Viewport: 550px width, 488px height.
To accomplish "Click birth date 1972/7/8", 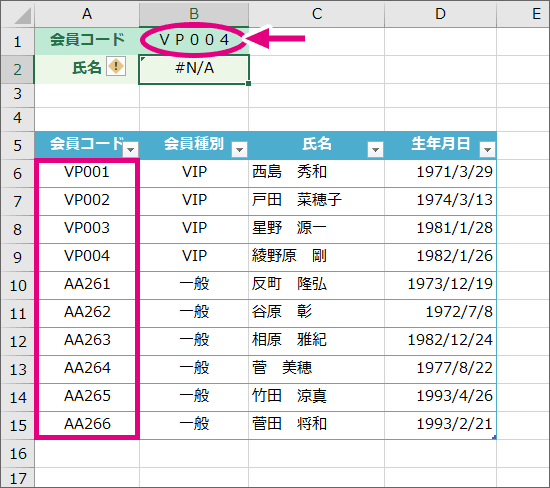I will [x=459, y=312].
